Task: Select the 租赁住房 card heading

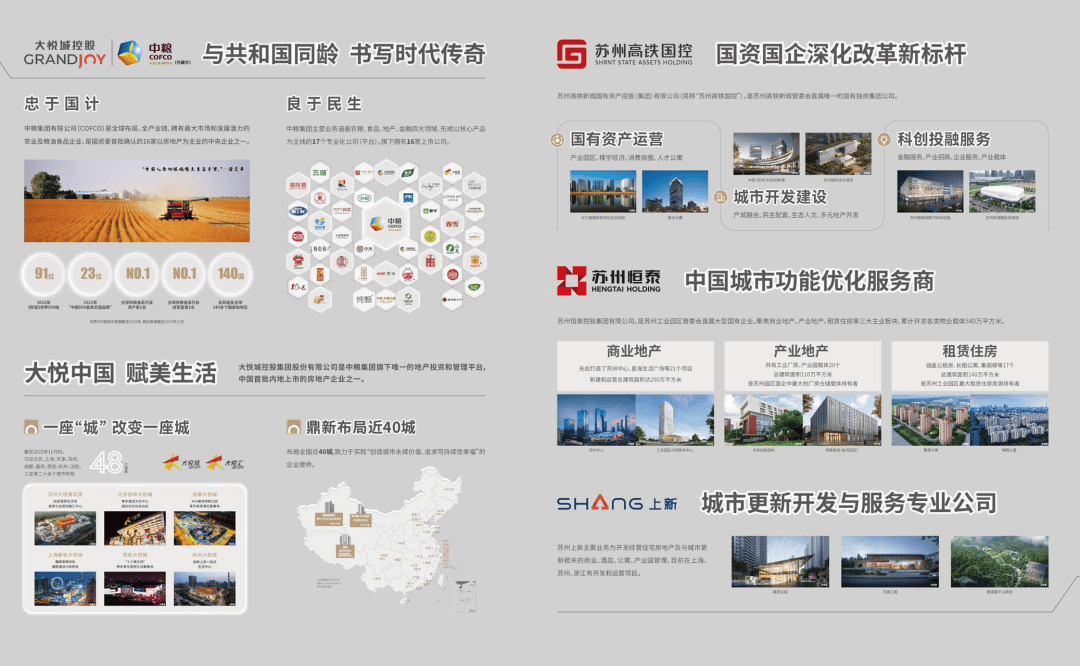Action: tap(969, 351)
